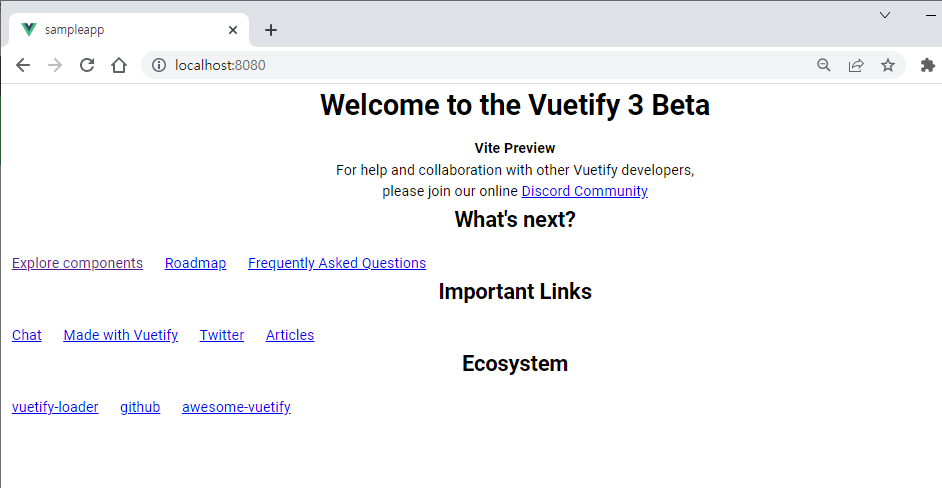The width and height of the screenshot is (942, 488).
Task: Open the Discord Community link
Action: (584, 191)
